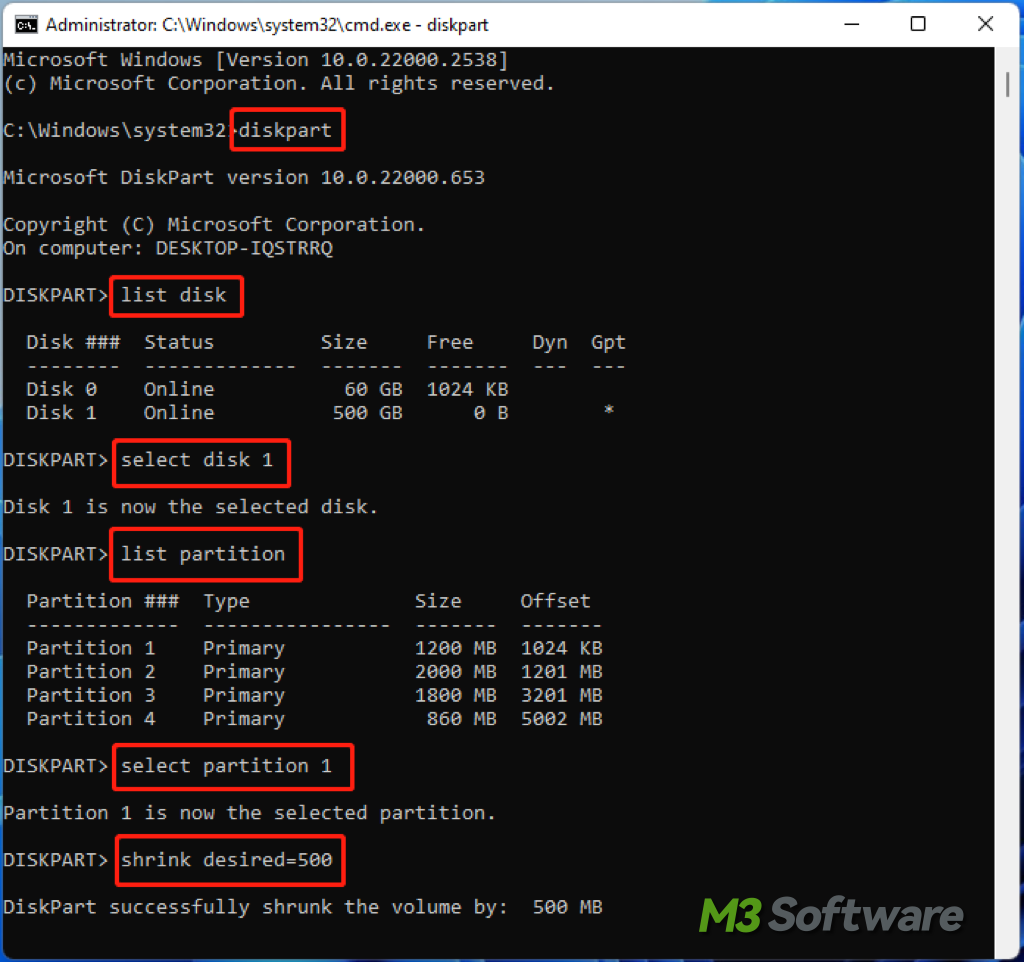Image resolution: width=1024 pixels, height=962 pixels.
Task: Click the 'Free' column header
Action: [449, 342]
